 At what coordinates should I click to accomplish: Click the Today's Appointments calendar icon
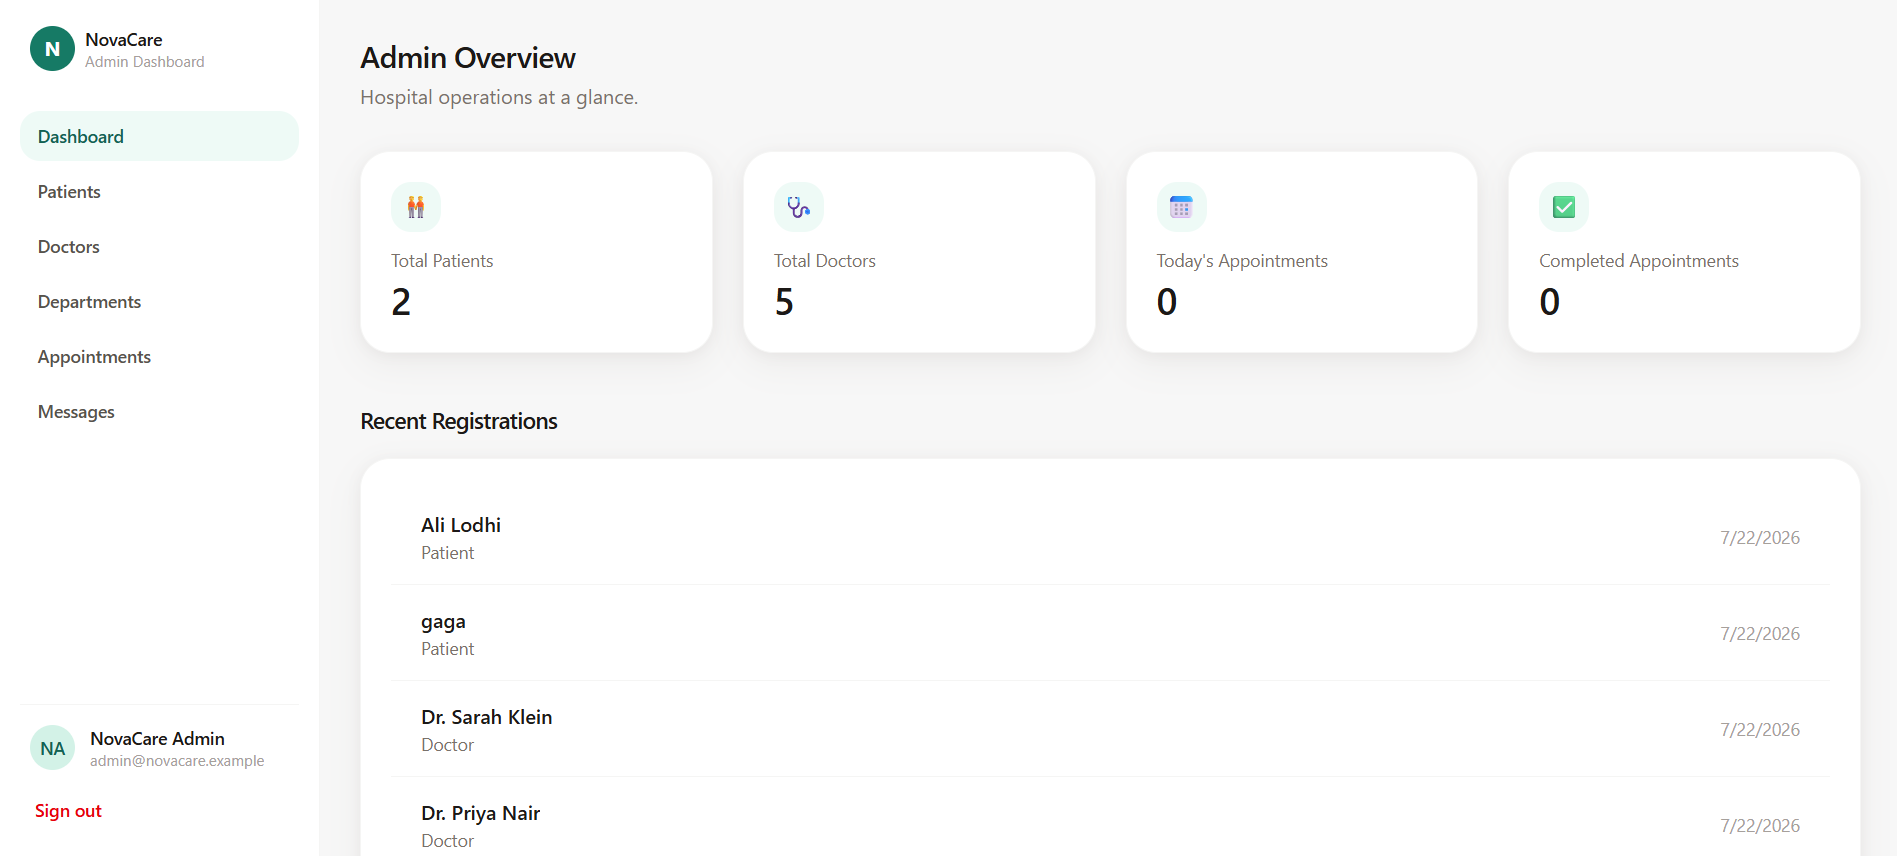[x=1181, y=207]
